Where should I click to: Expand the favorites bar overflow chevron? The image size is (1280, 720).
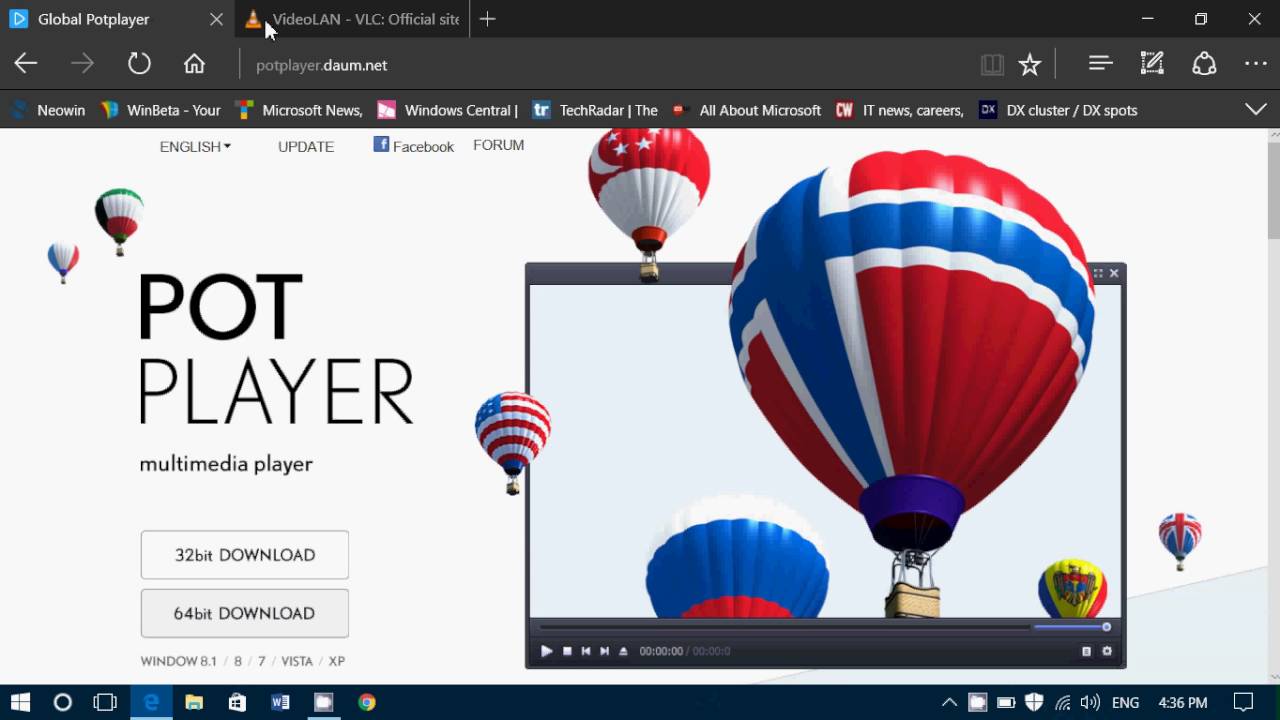[1256, 109]
